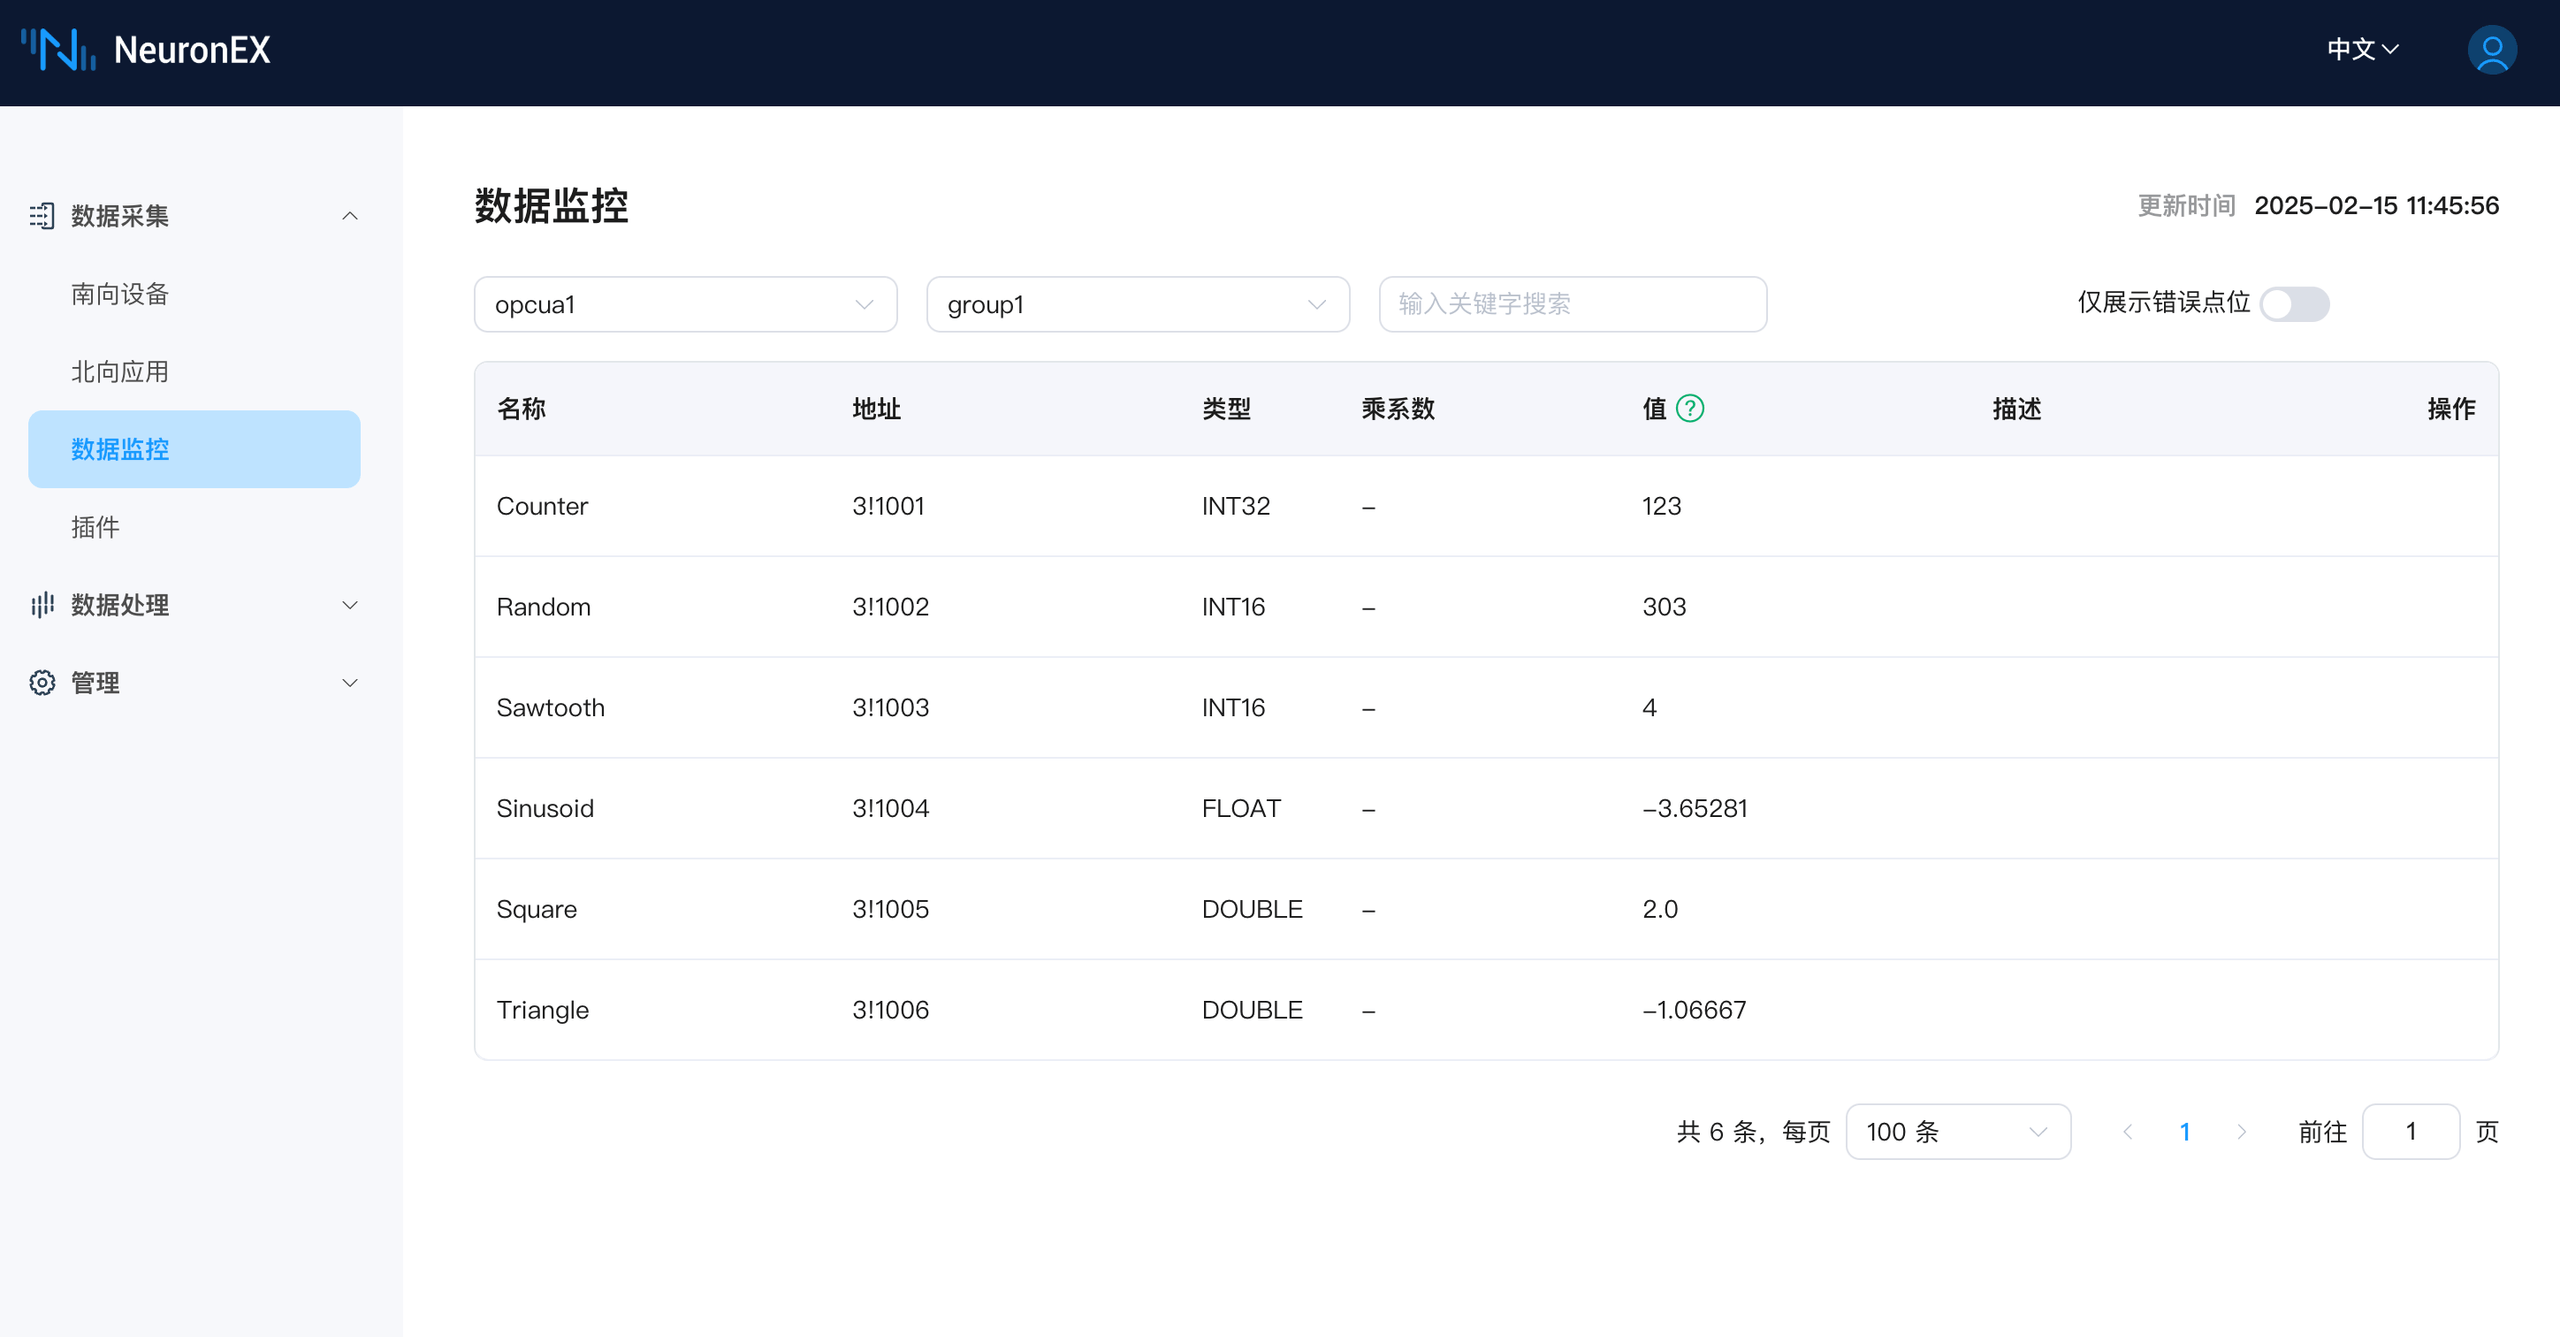Viewport: 2560px width, 1337px height.
Task: Click the keyword search input field
Action: (1572, 304)
